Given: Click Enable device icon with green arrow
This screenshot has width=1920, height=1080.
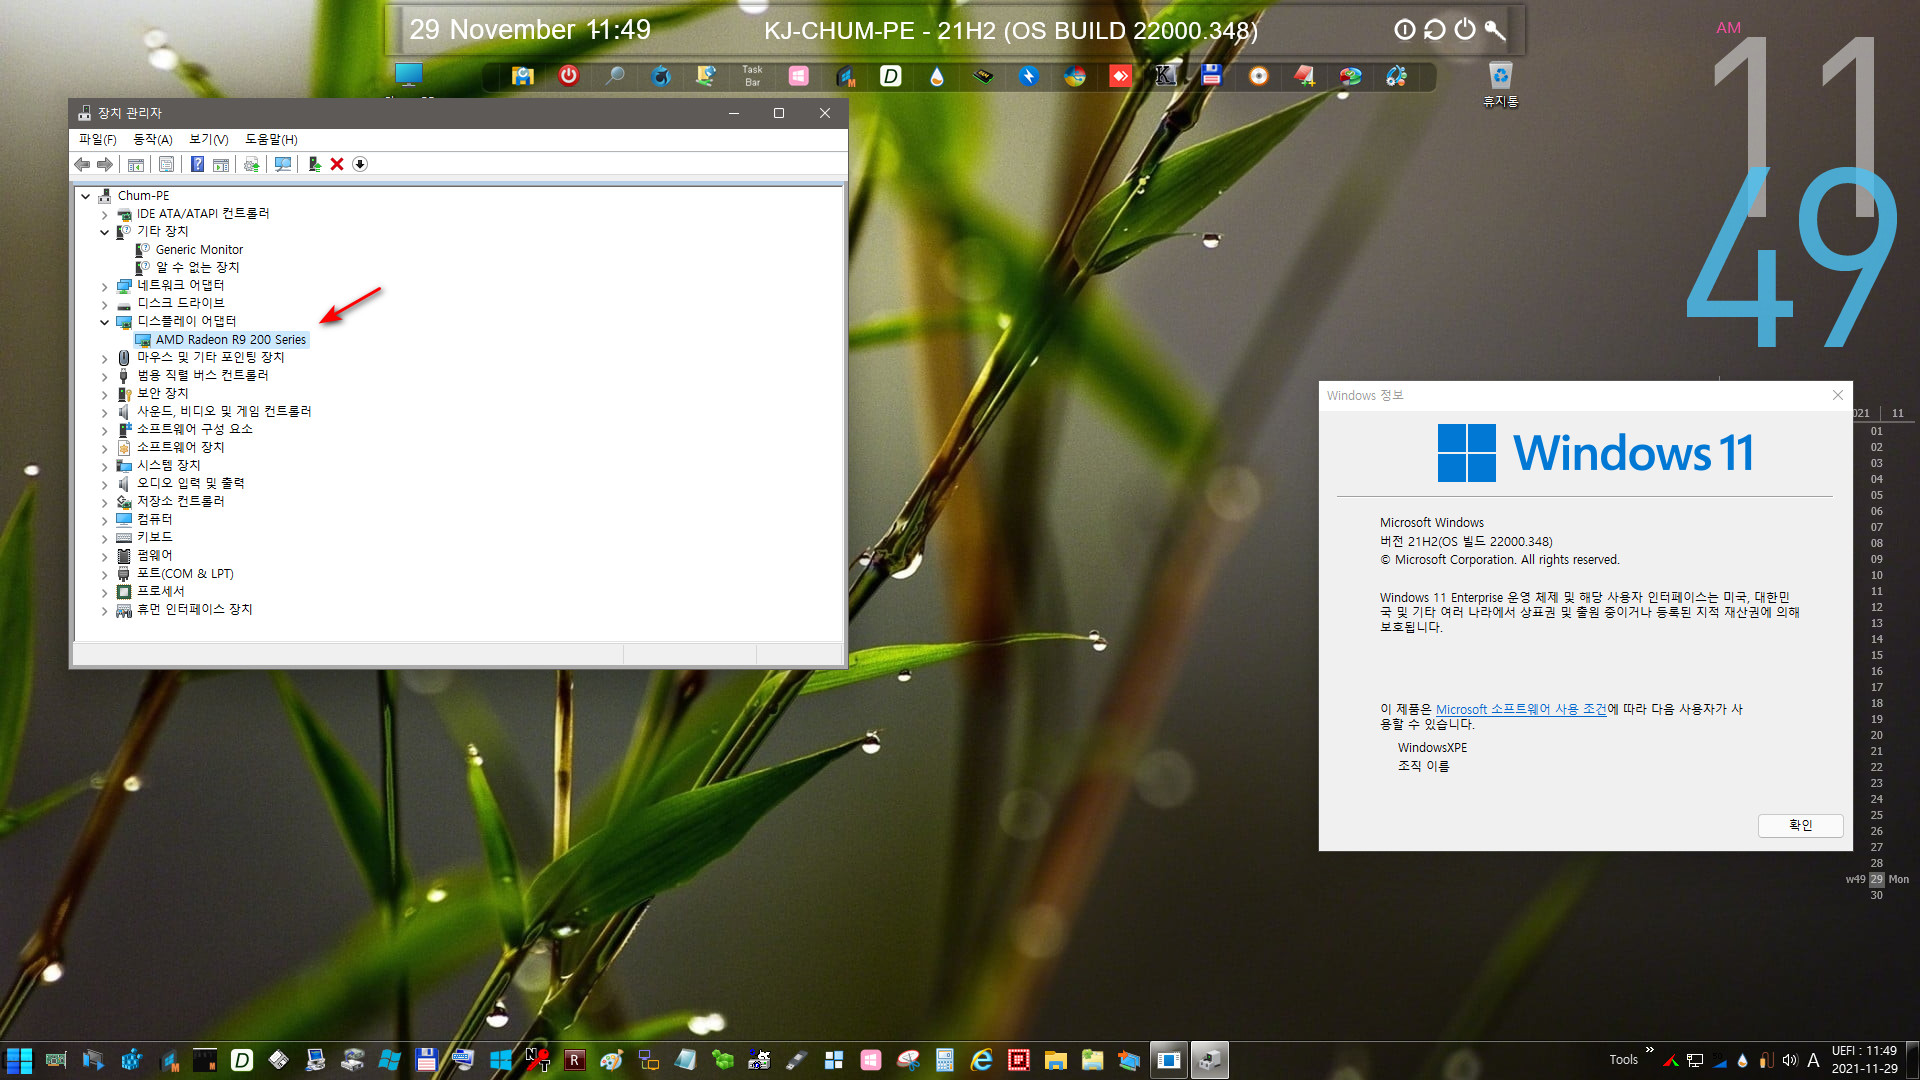Looking at the screenshot, I should tap(314, 164).
